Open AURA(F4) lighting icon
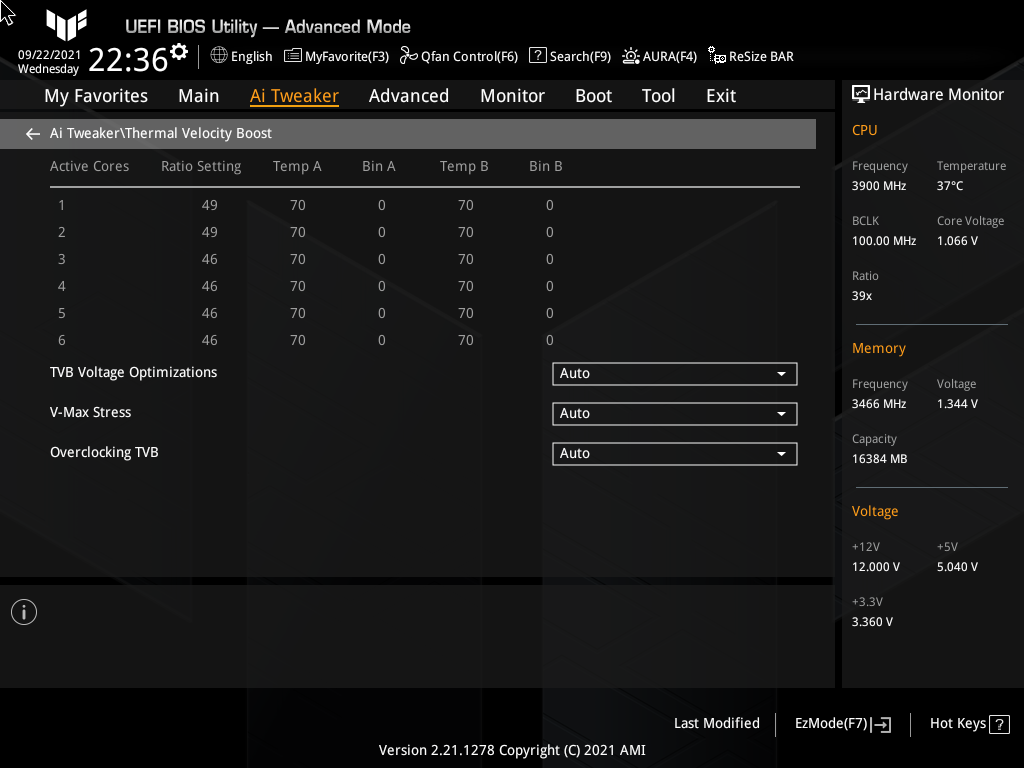Viewport: 1024px width, 768px height. pos(631,56)
